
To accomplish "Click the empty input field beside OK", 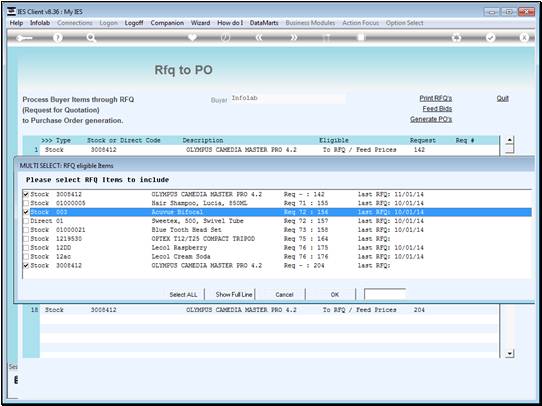I will (385, 294).
